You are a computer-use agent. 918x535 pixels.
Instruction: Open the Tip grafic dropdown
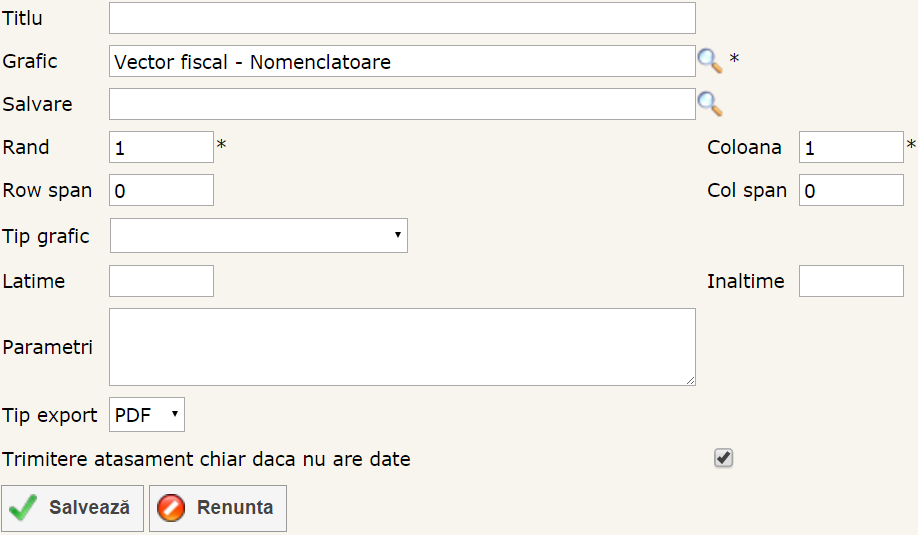(258, 236)
